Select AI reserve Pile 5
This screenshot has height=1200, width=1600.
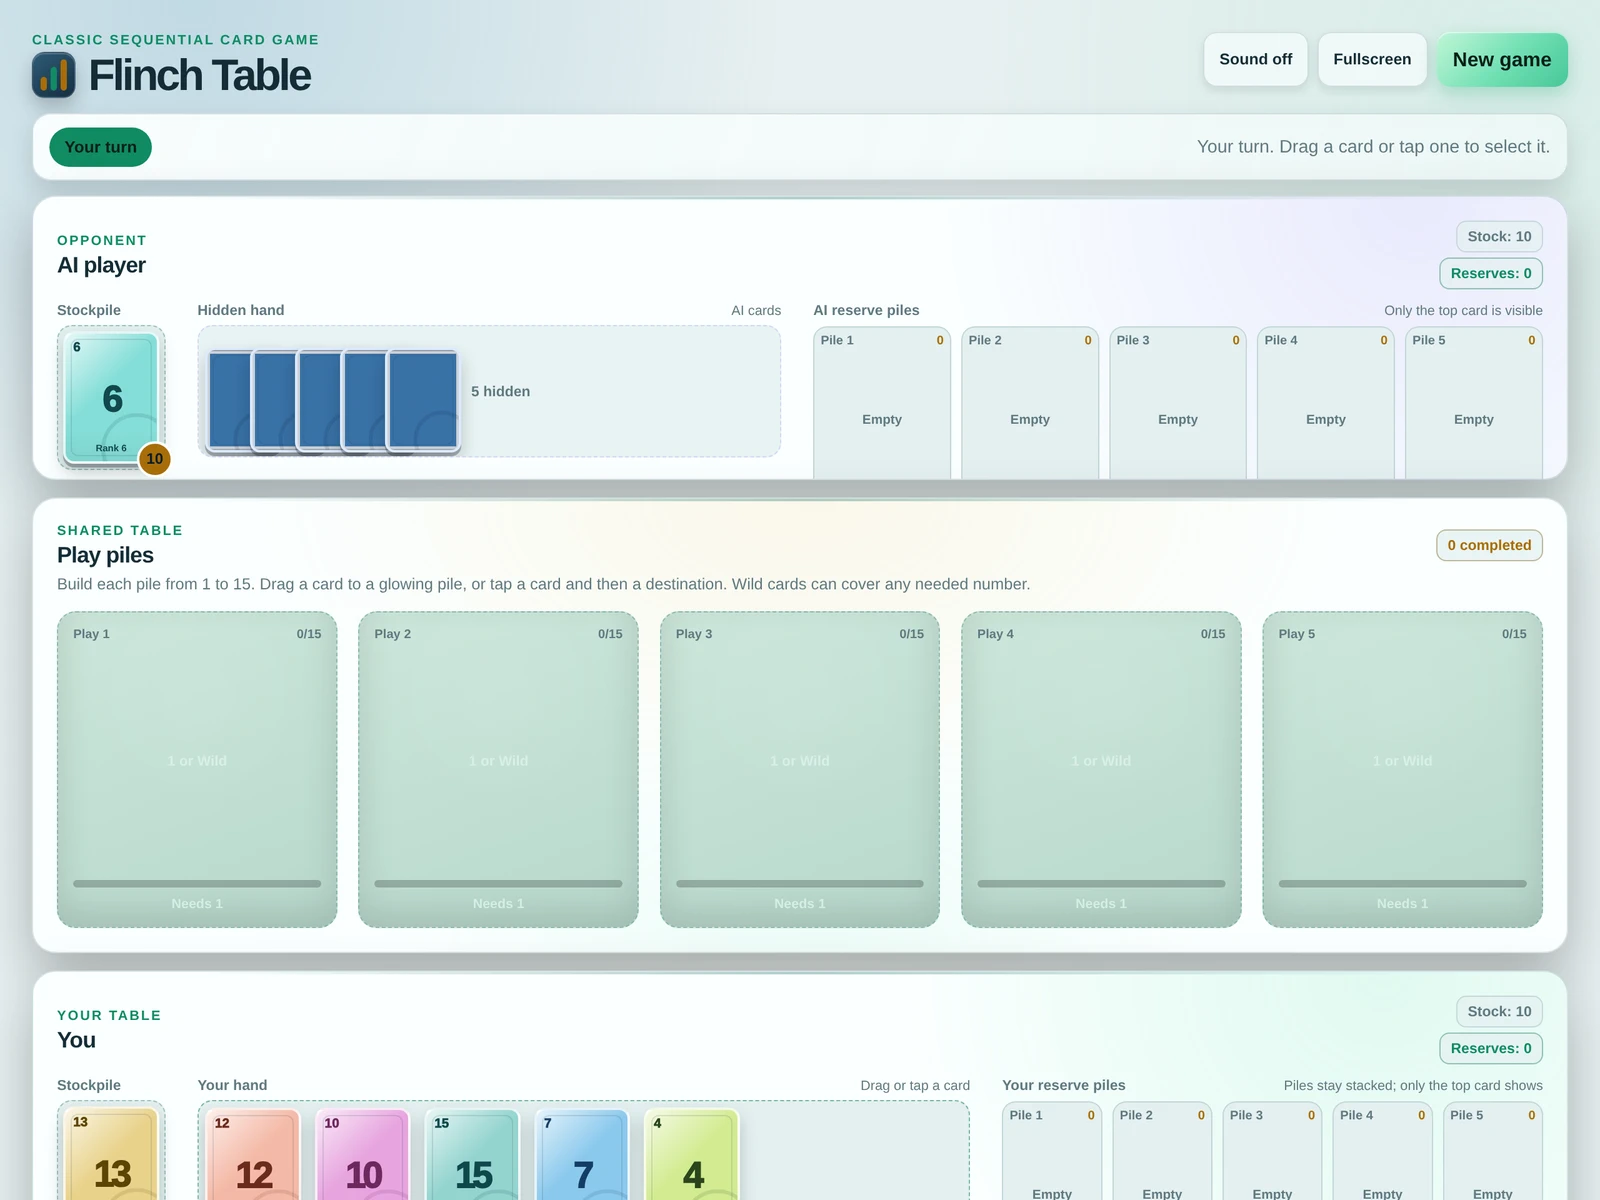(1474, 403)
